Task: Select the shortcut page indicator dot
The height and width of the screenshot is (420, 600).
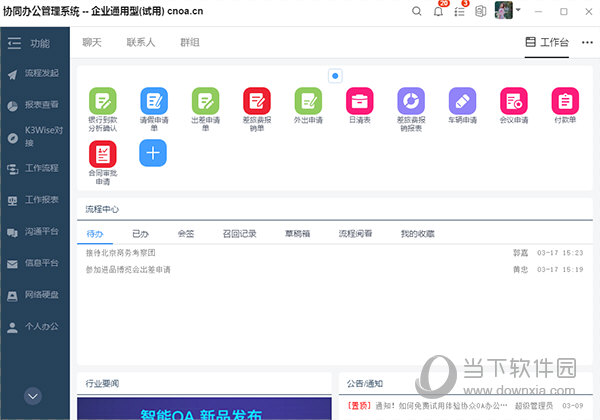Action: click(335, 76)
